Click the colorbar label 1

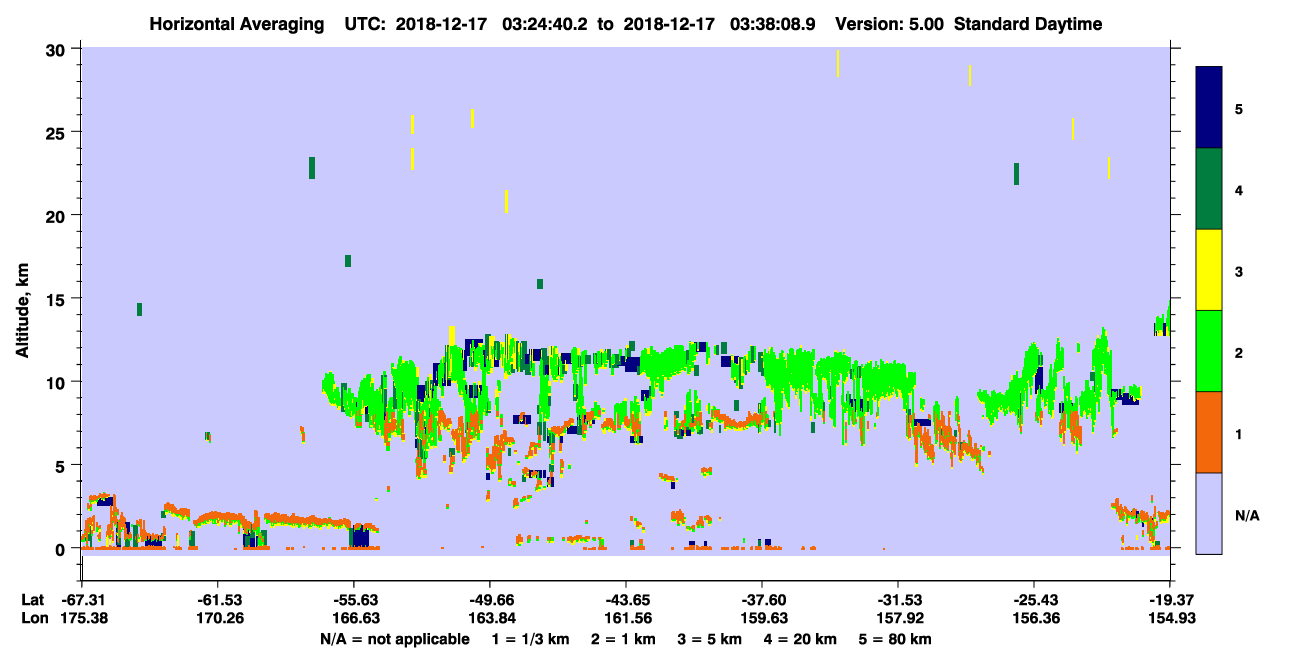pyautogui.click(x=1239, y=433)
